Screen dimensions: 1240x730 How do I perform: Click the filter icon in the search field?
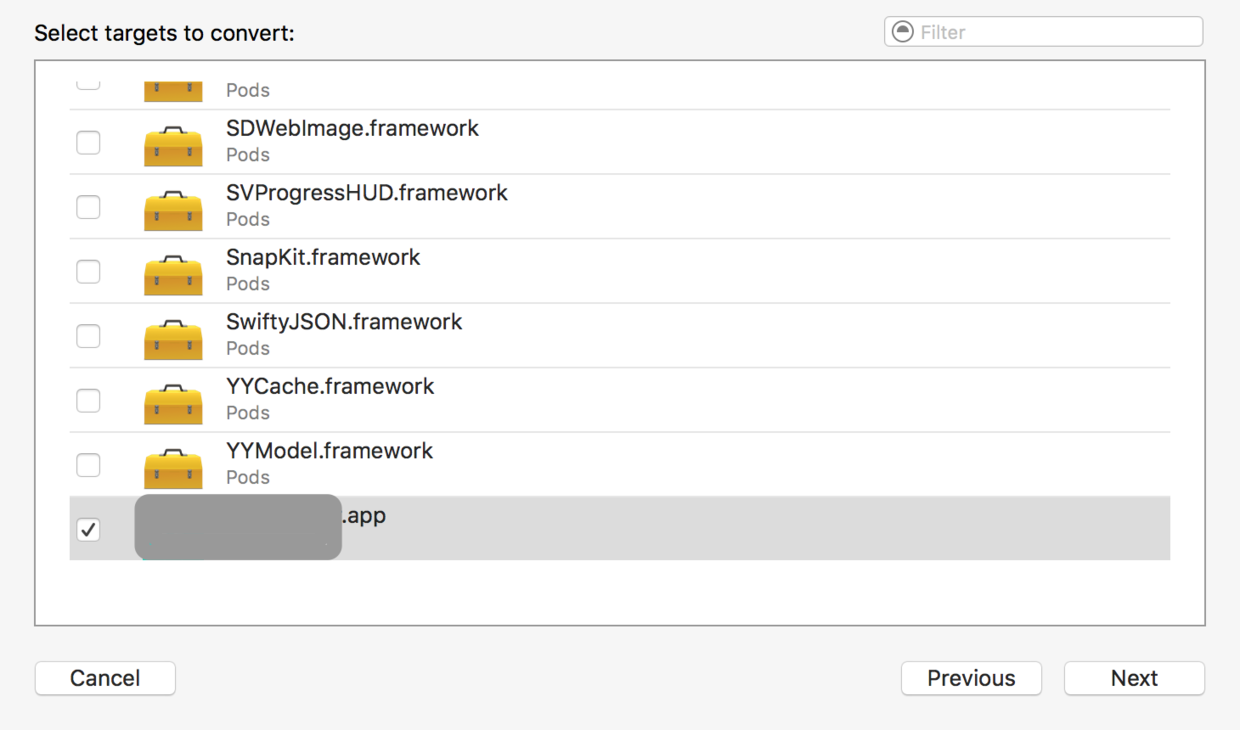(903, 32)
